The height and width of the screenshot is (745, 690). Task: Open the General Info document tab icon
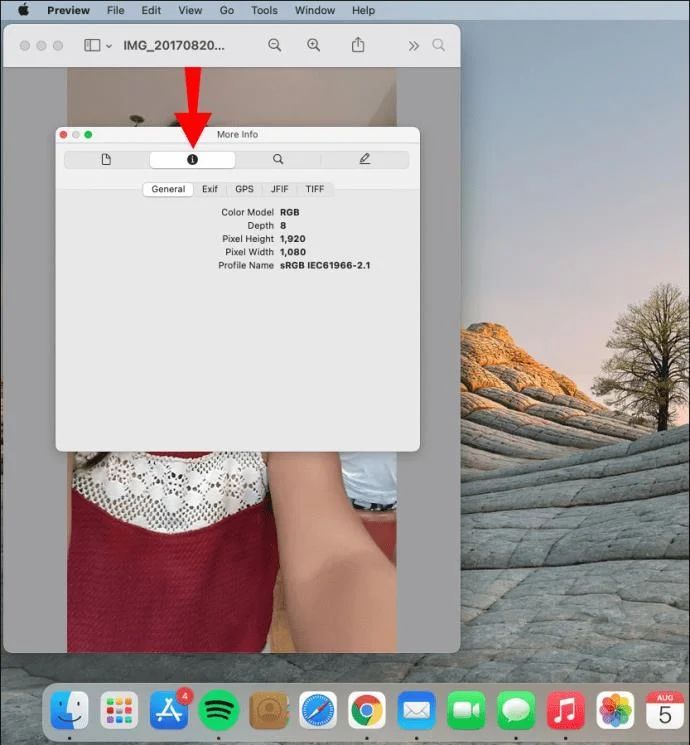pos(106,160)
